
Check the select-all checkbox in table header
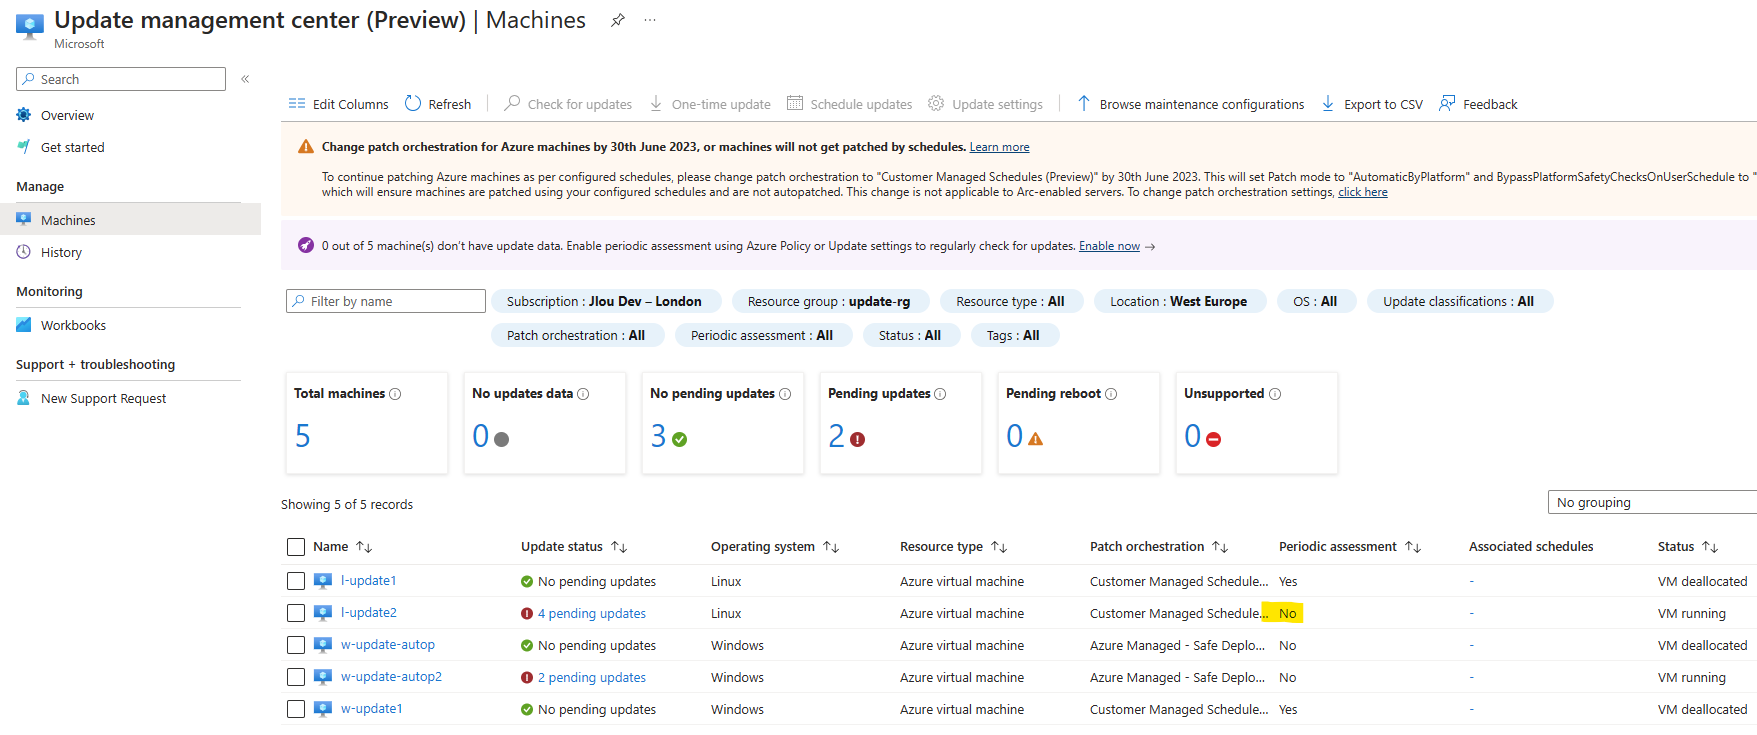(296, 547)
